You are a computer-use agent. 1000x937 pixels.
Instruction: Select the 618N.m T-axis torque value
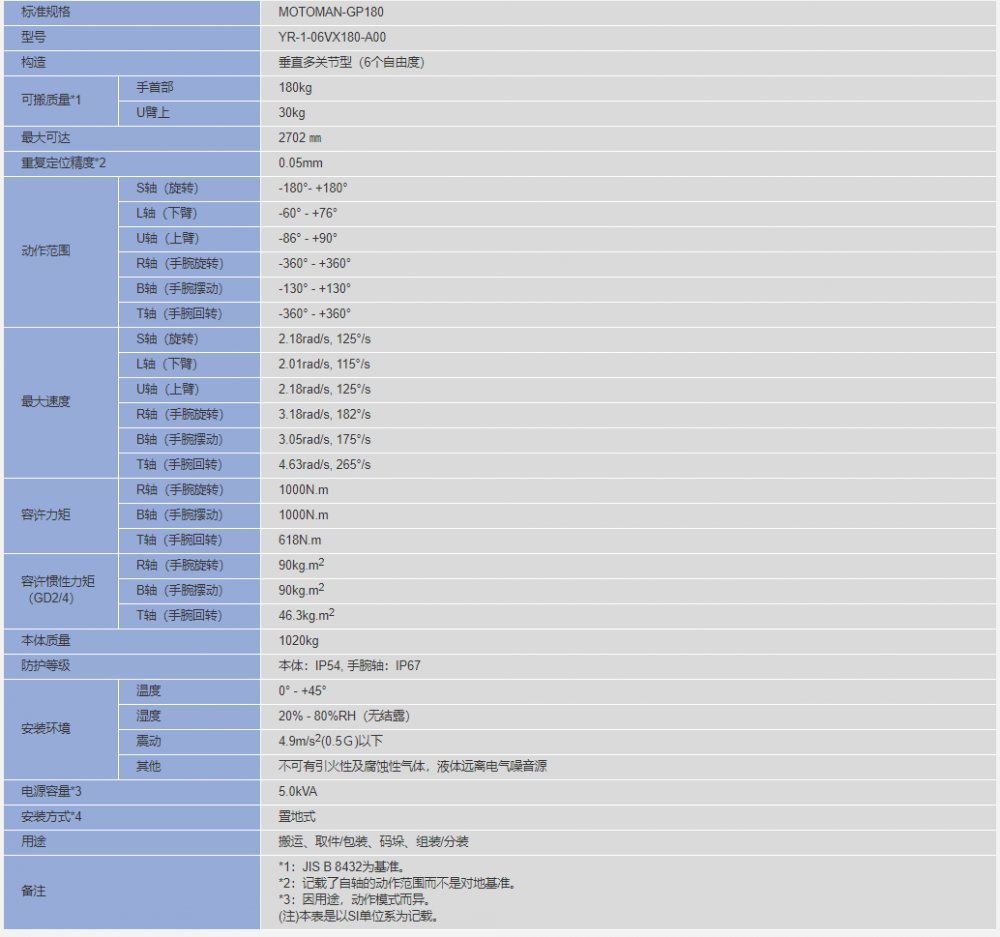click(x=300, y=540)
